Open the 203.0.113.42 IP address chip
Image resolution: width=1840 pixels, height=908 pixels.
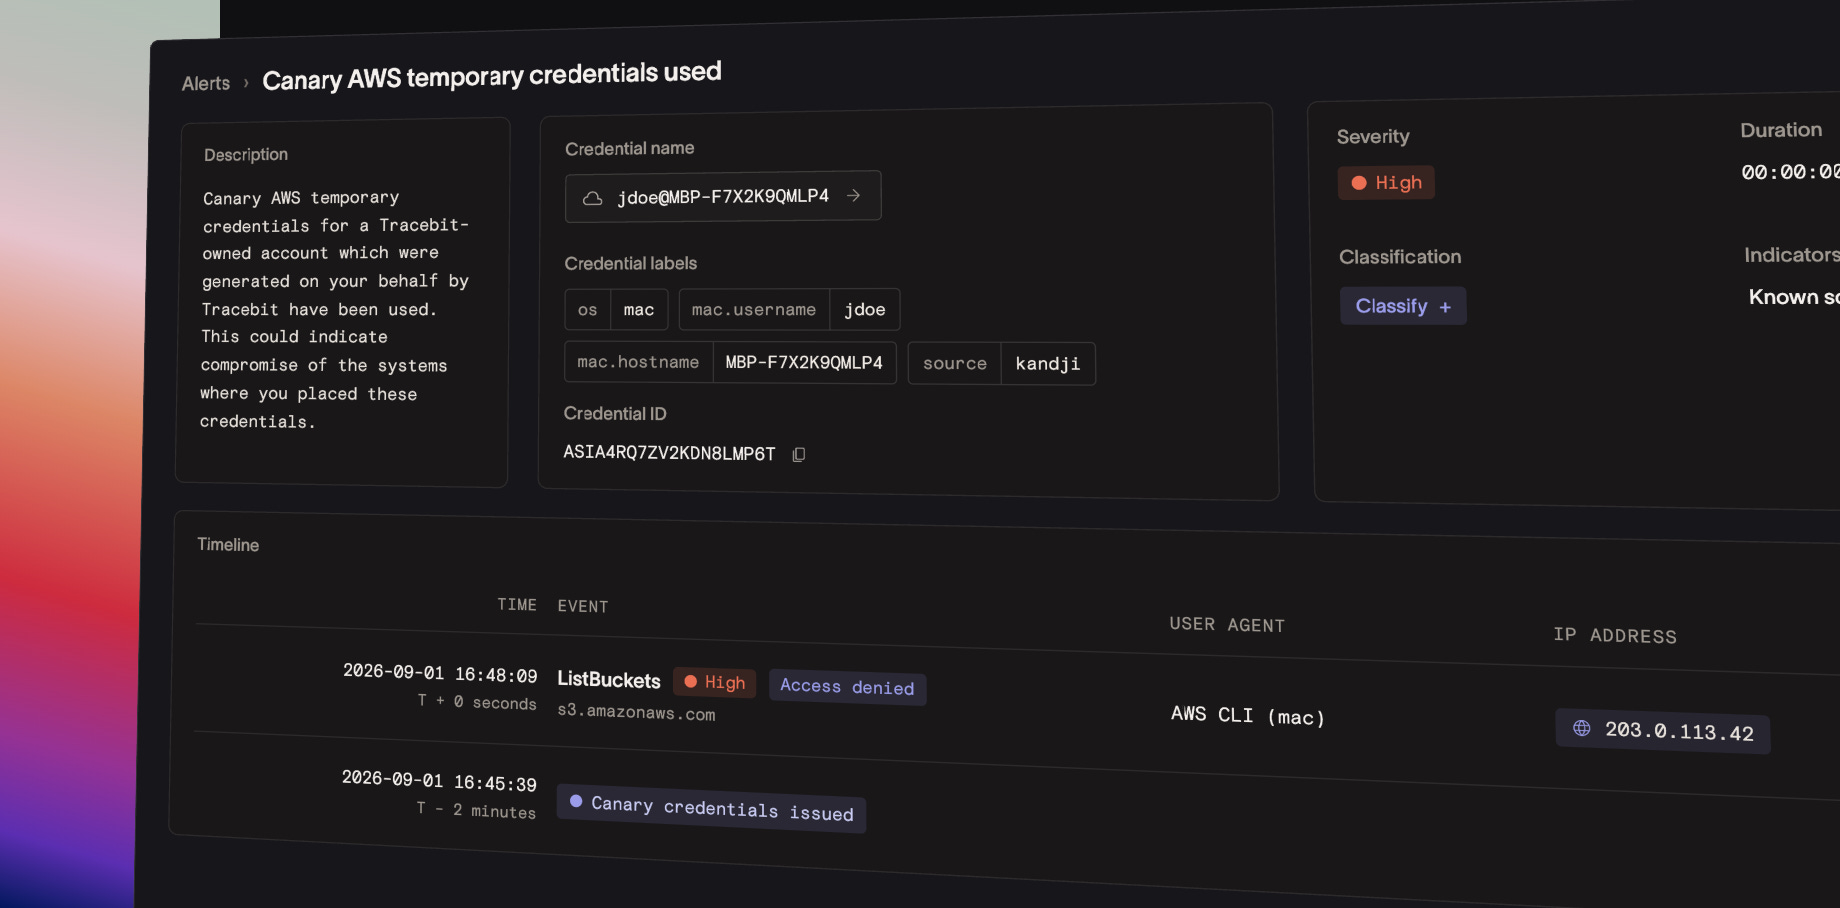tap(1663, 731)
